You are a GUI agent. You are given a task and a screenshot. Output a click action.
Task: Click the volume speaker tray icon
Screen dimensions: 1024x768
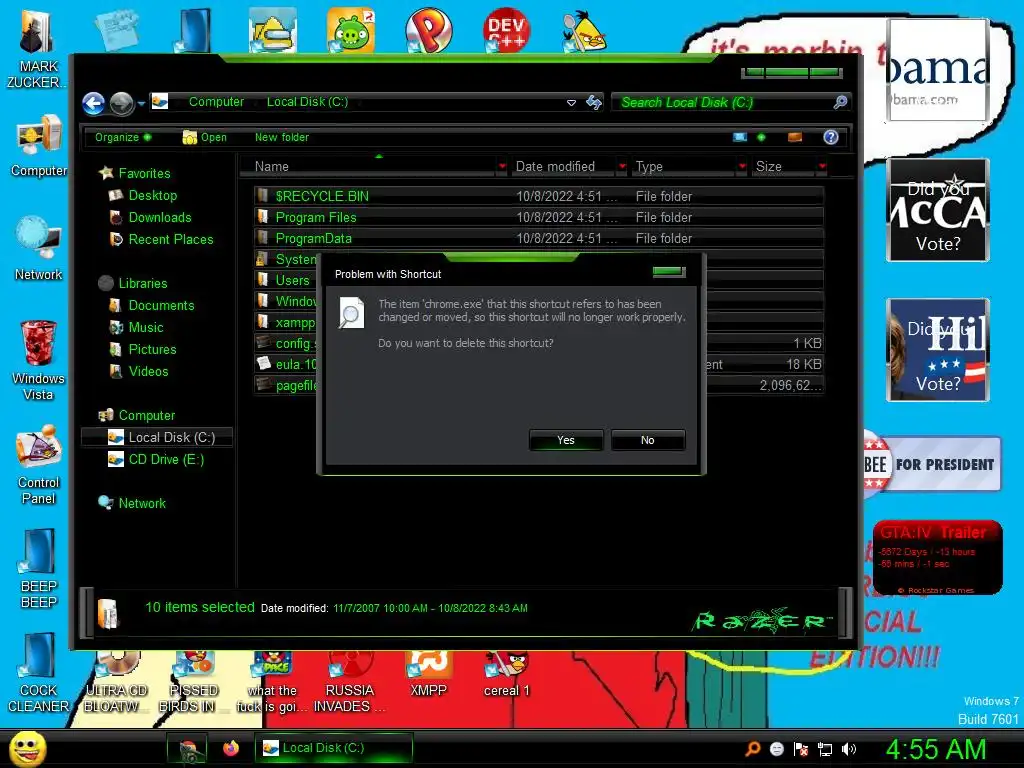(849, 749)
